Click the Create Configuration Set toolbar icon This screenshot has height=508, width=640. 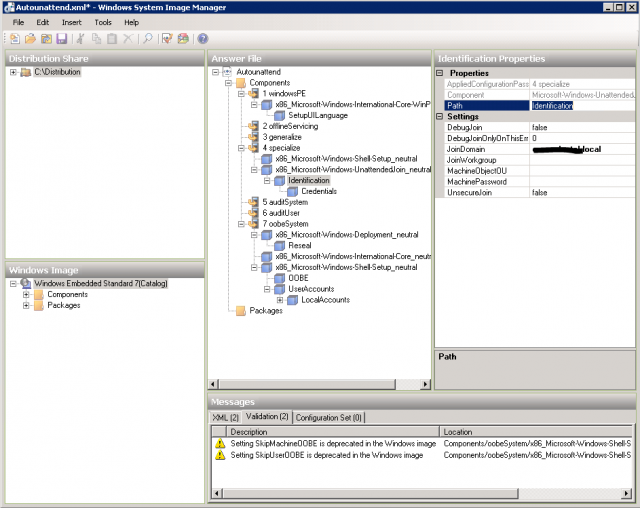[183, 38]
